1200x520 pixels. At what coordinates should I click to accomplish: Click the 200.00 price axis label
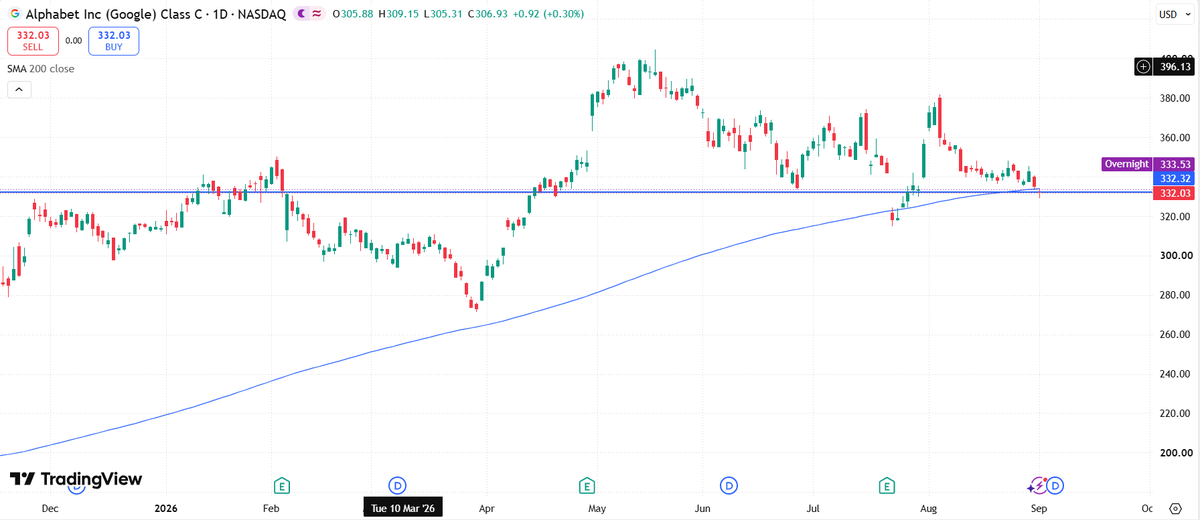[1174, 453]
